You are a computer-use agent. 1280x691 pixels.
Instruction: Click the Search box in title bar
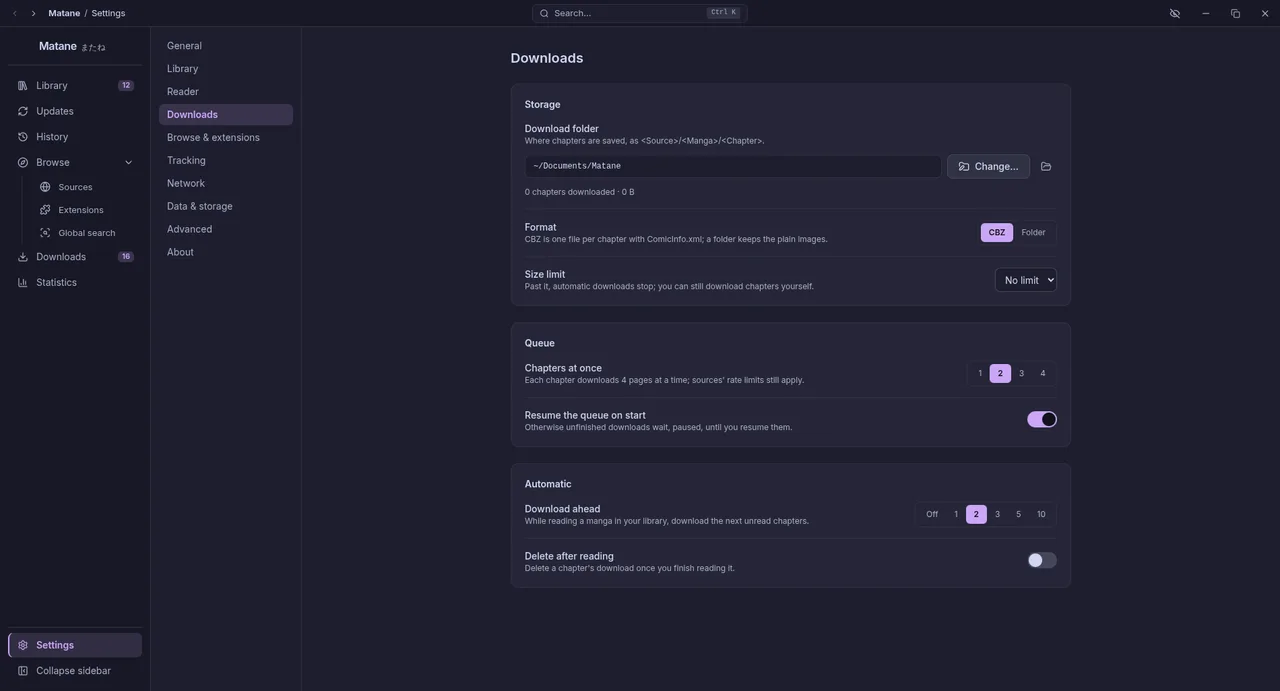(640, 13)
